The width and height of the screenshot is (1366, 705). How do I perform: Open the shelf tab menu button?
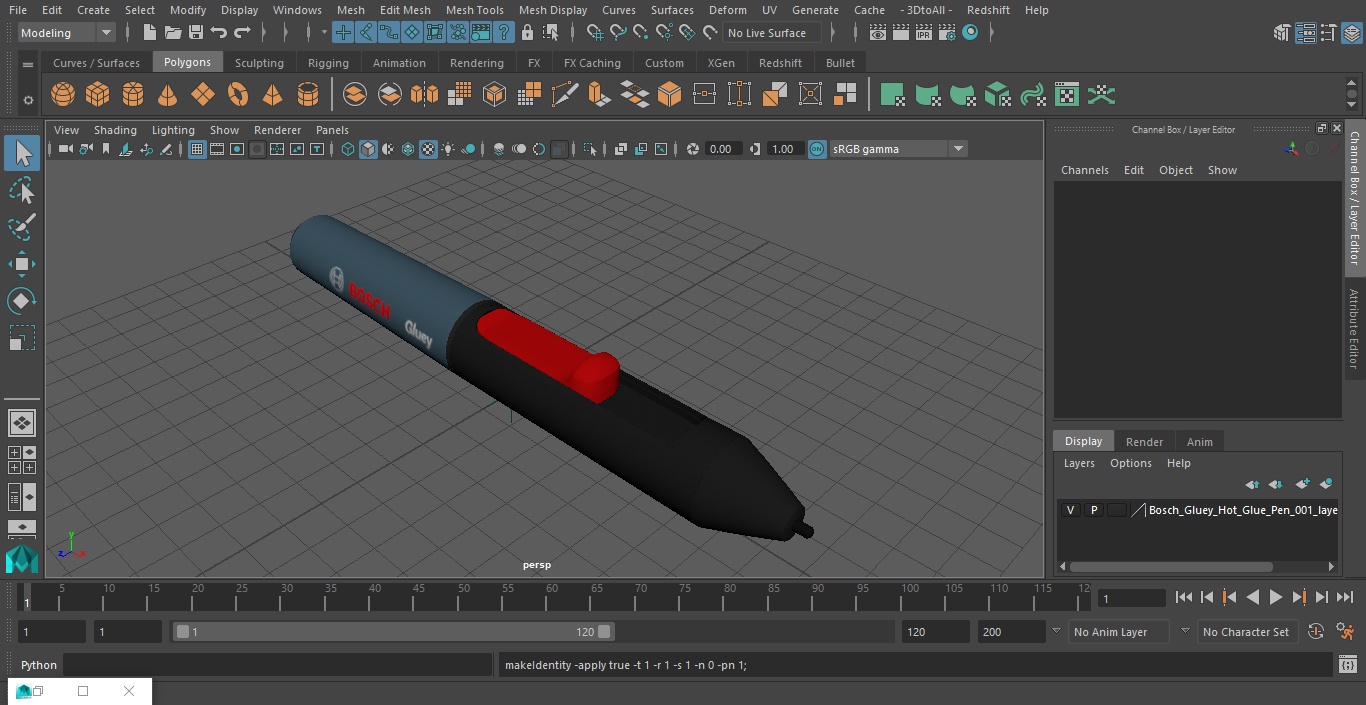pos(28,65)
